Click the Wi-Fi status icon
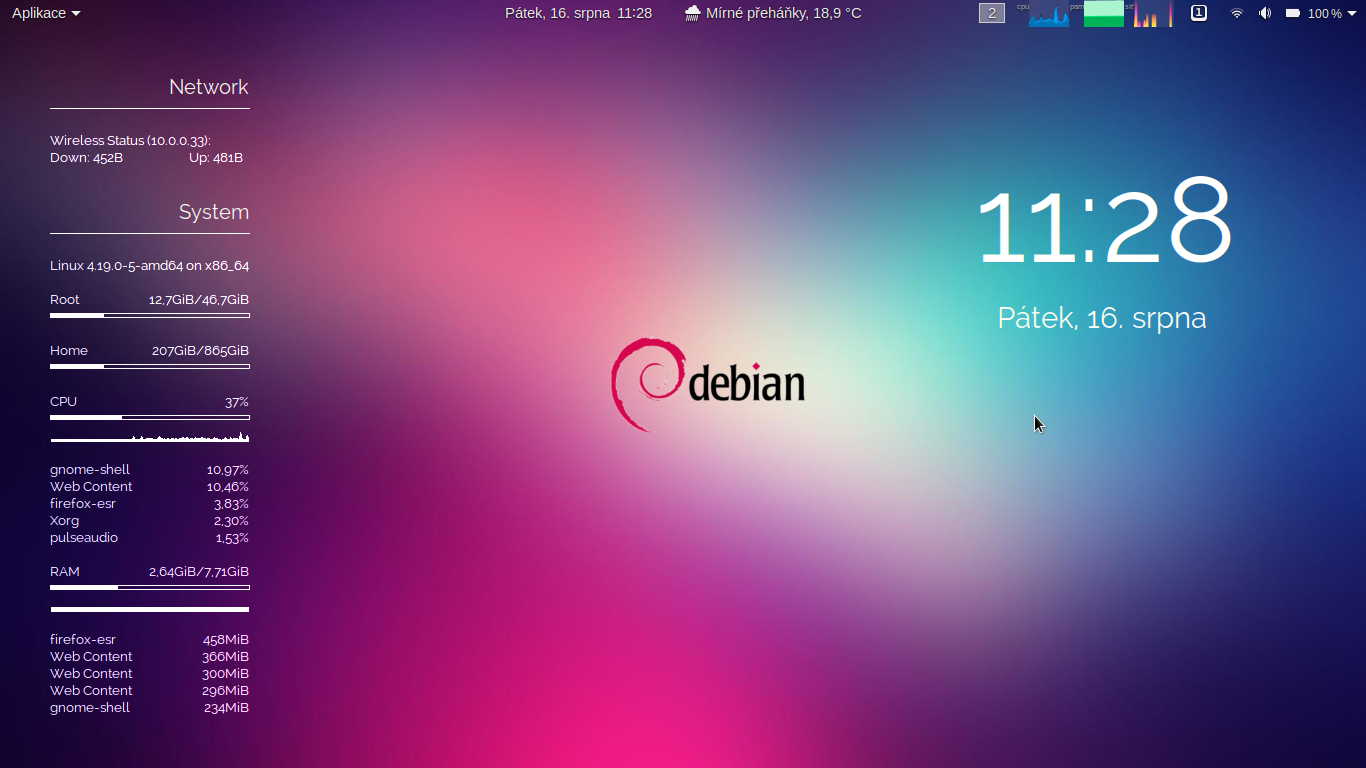The width and height of the screenshot is (1366, 768). [1237, 13]
